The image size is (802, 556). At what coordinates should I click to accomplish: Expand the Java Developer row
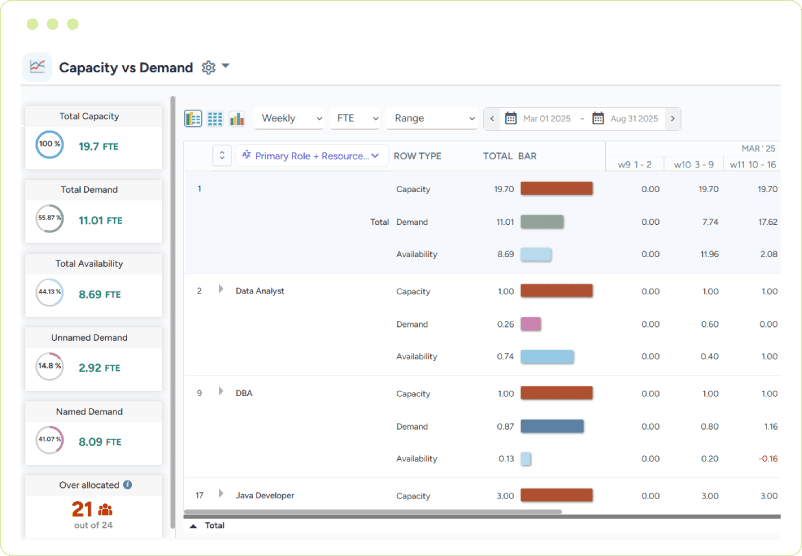(x=221, y=494)
